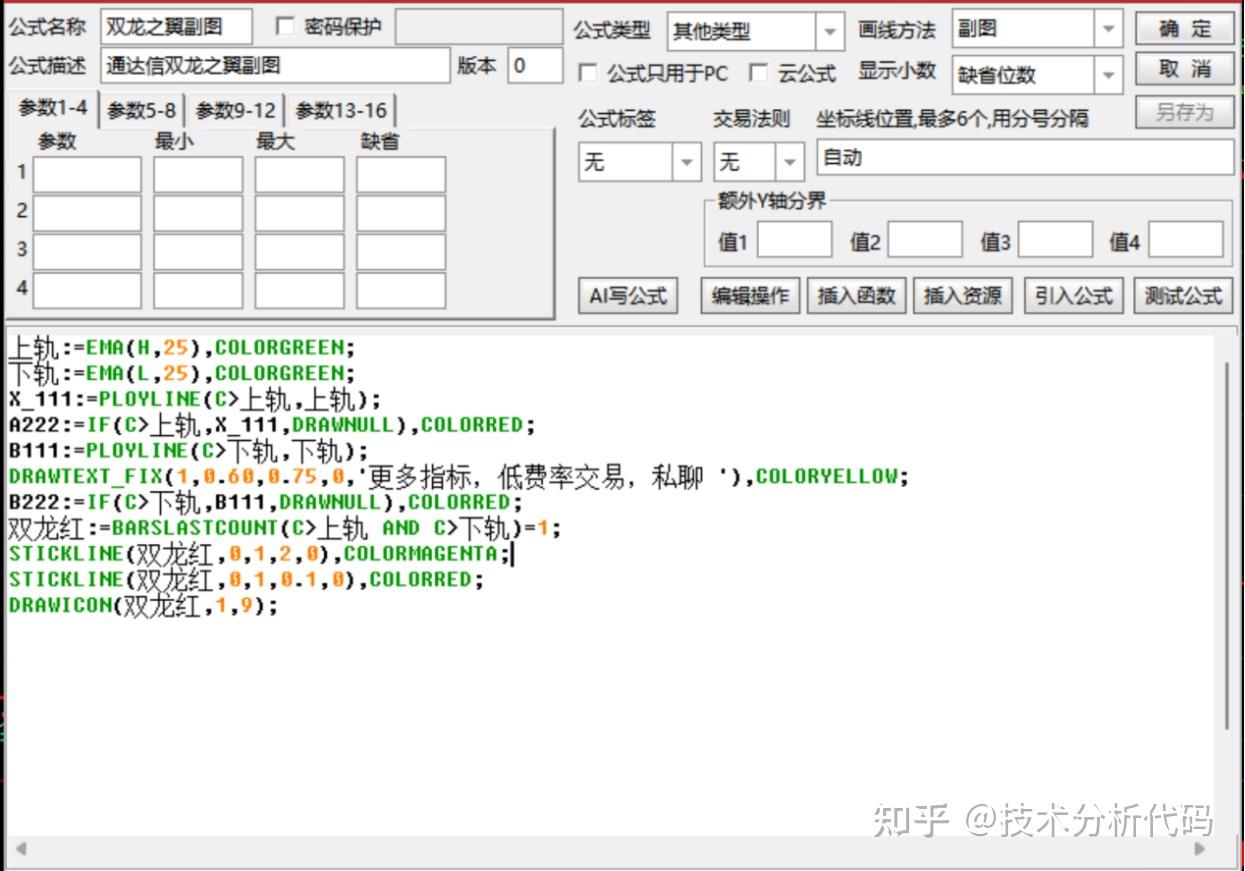Click the 值3 Y-axis boundary field
This screenshot has width=1245, height=871.
point(1055,241)
